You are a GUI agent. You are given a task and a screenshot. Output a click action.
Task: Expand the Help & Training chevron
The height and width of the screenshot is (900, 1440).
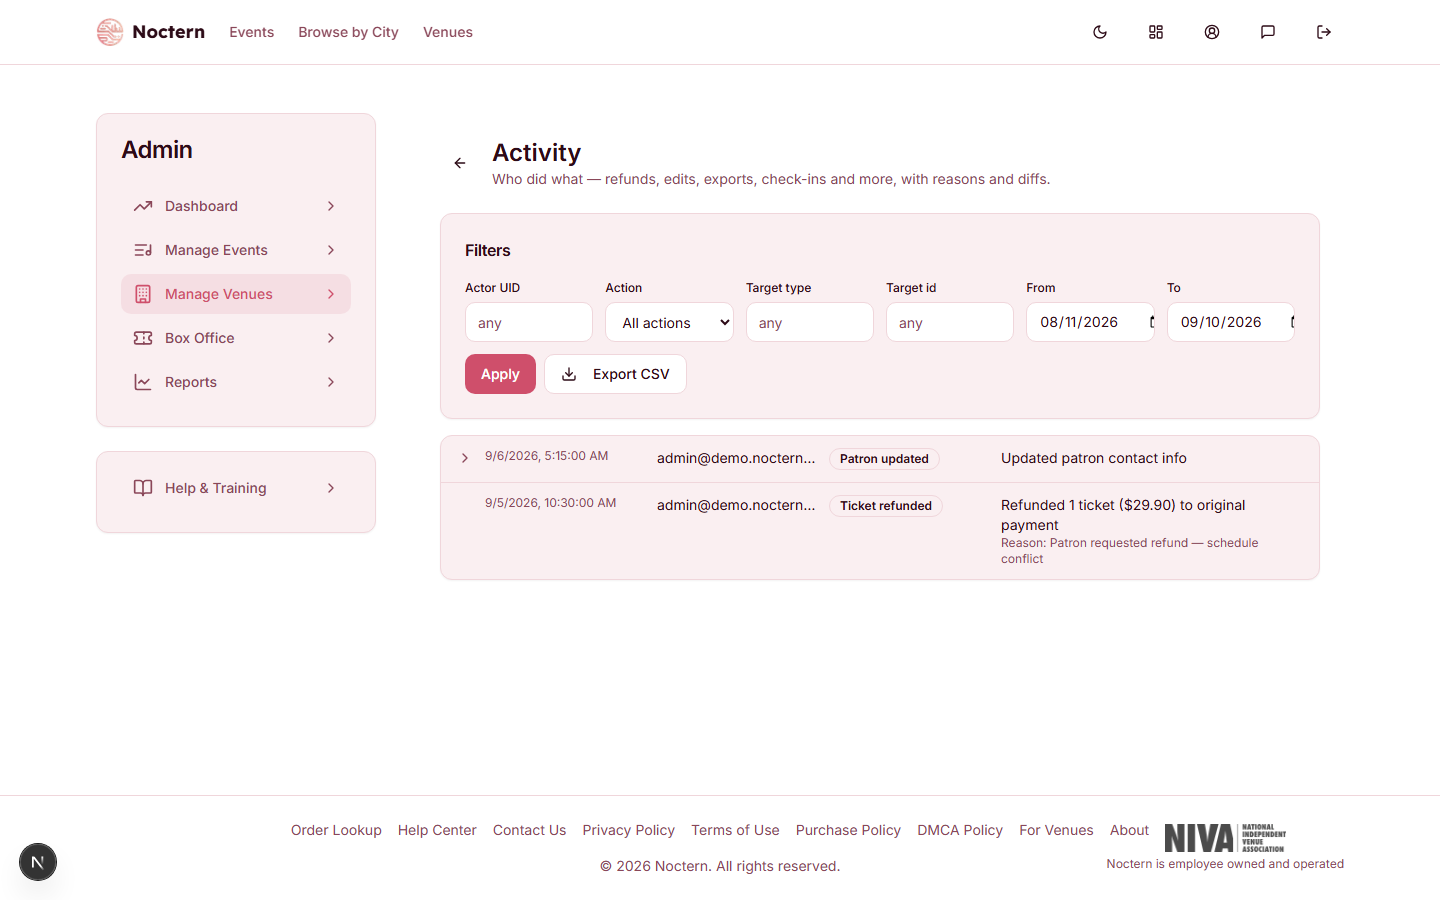click(331, 488)
